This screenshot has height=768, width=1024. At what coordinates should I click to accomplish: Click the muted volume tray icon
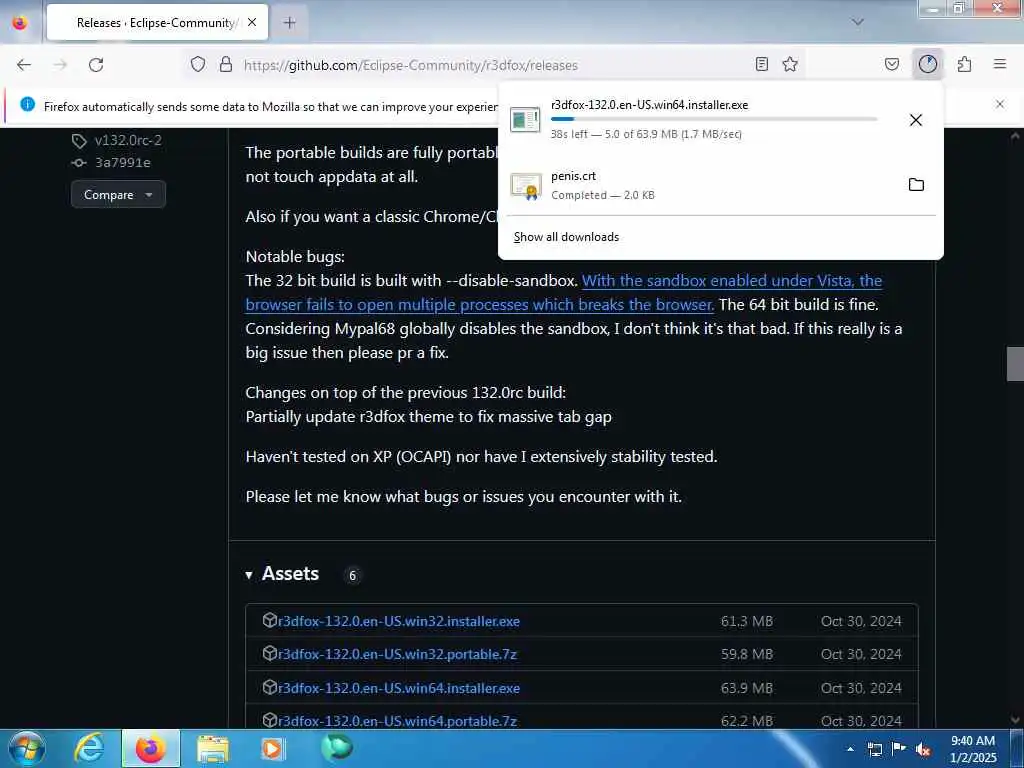click(923, 749)
